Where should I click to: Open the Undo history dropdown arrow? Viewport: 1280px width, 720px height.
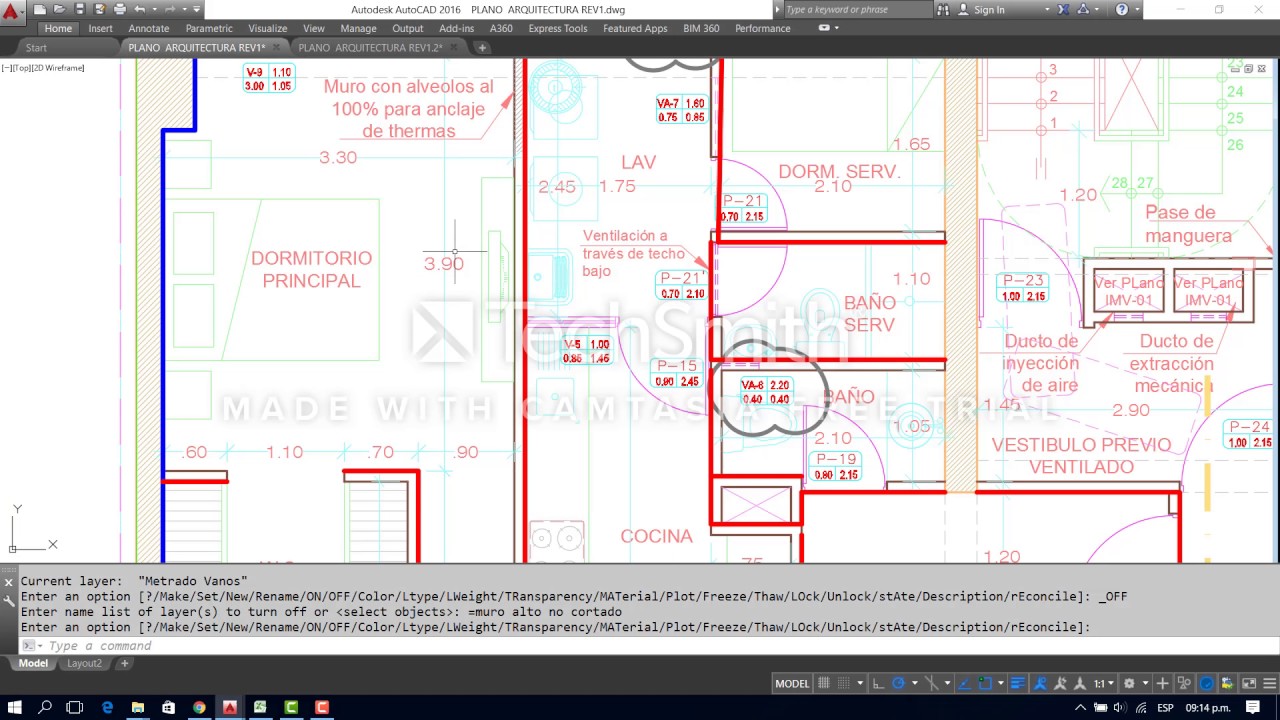click(x=155, y=9)
